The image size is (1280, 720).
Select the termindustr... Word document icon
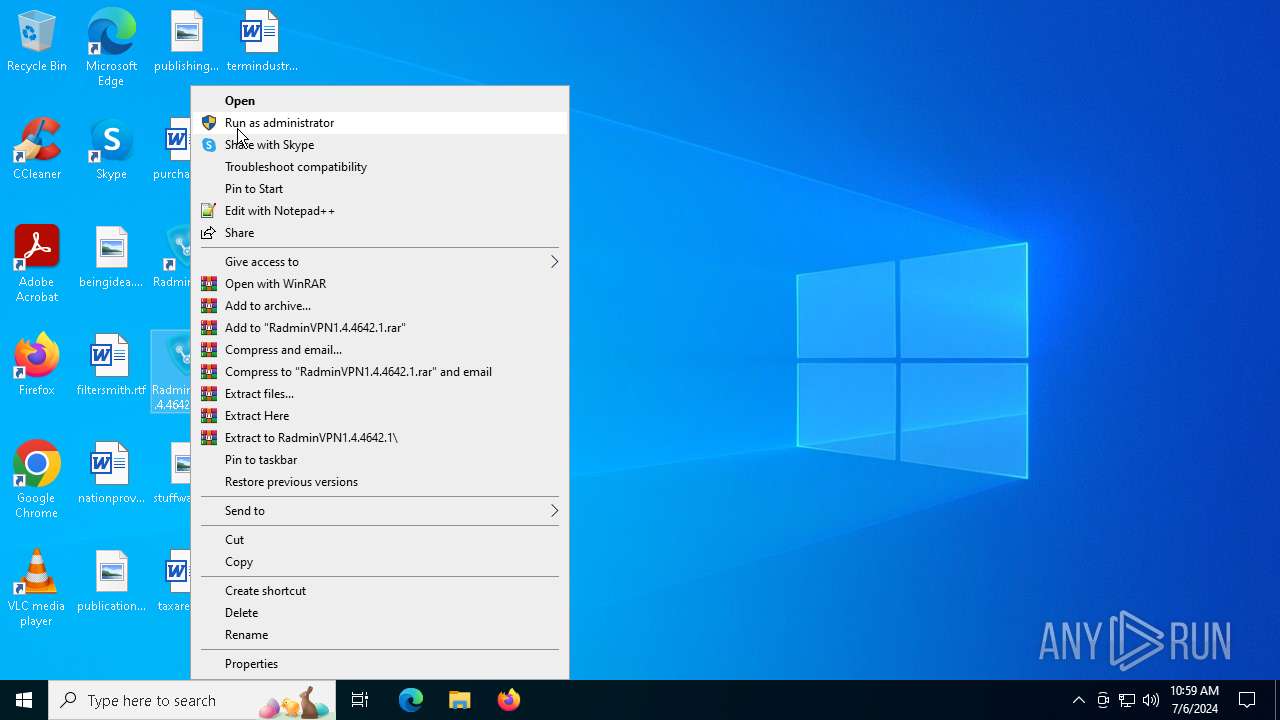point(261,42)
